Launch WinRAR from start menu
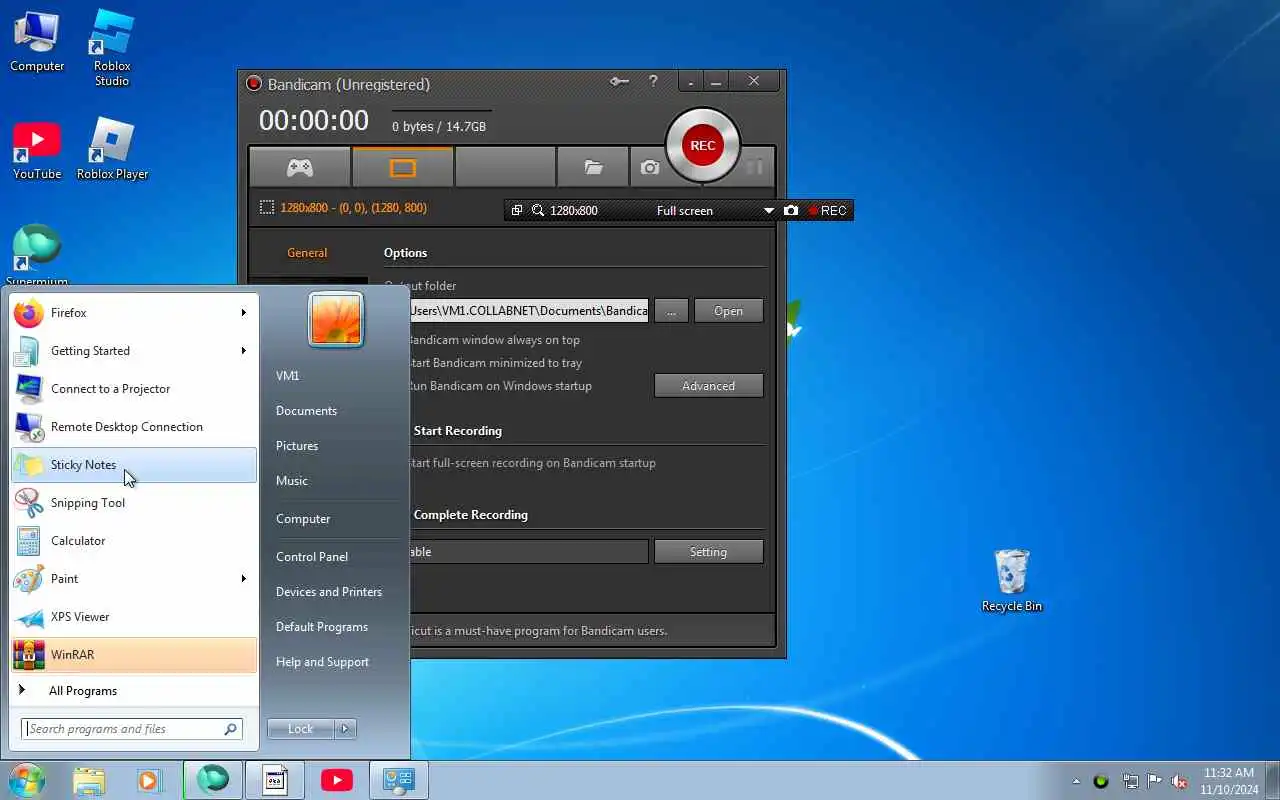1280x800 pixels. coord(133,655)
